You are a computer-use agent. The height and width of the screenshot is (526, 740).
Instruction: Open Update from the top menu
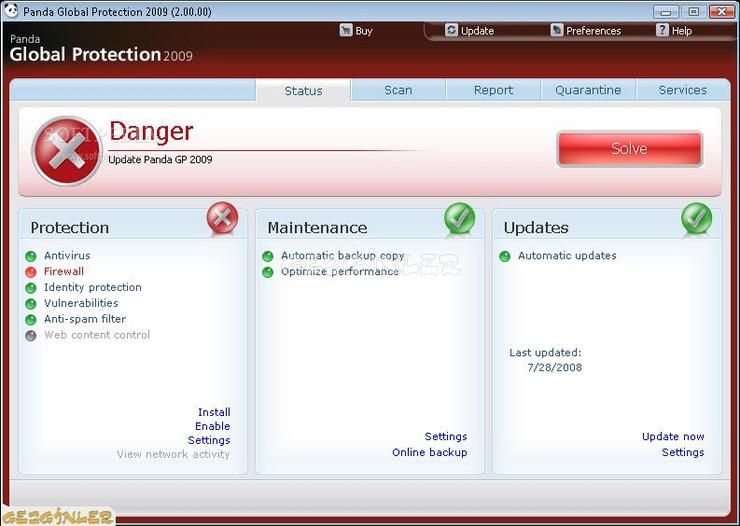477,31
